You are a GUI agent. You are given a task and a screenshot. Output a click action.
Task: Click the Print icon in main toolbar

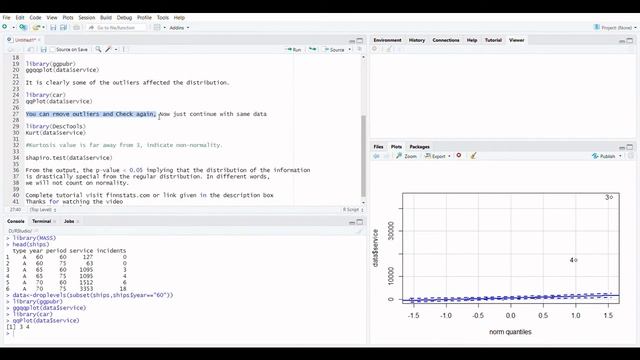pyautogui.click(x=76, y=27)
